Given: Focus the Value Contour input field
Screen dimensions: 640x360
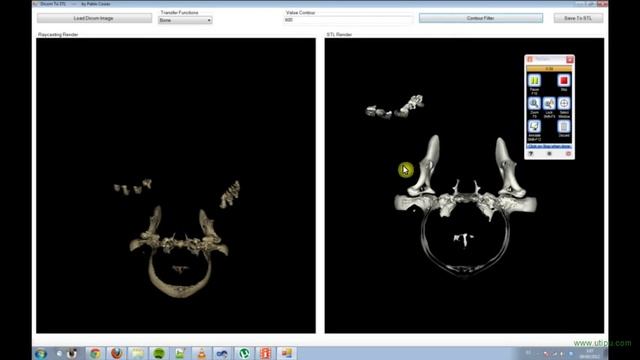Looking at the screenshot, I should [348, 20].
